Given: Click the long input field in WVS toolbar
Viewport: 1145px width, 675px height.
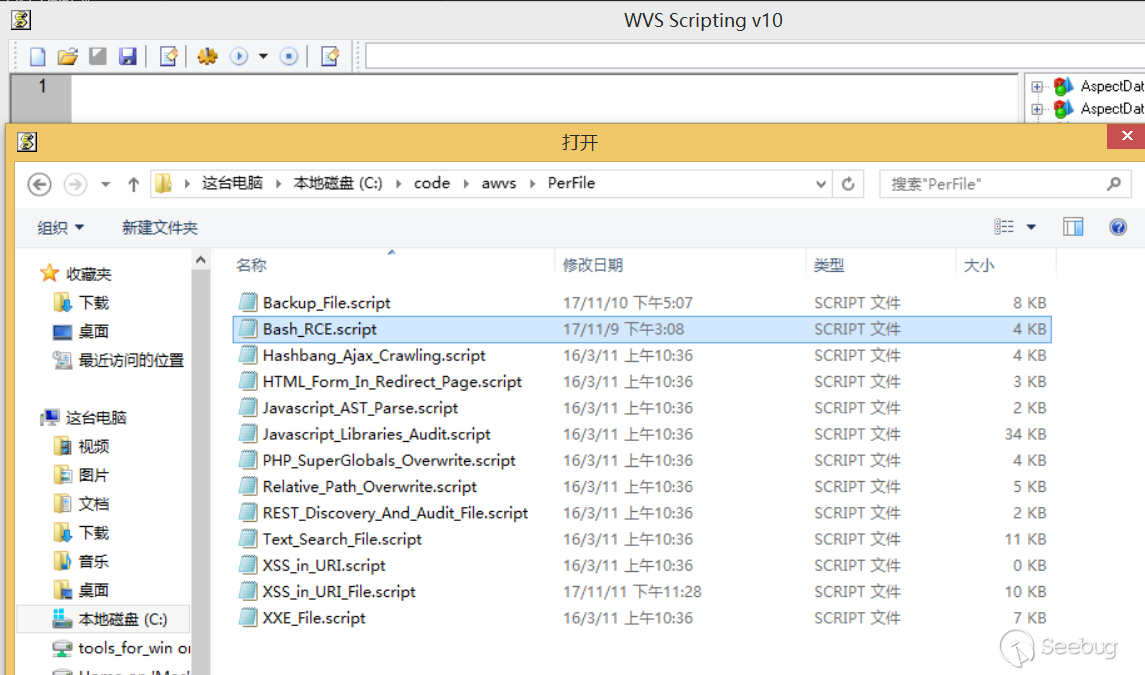Looking at the screenshot, I should tap(755, 56).
